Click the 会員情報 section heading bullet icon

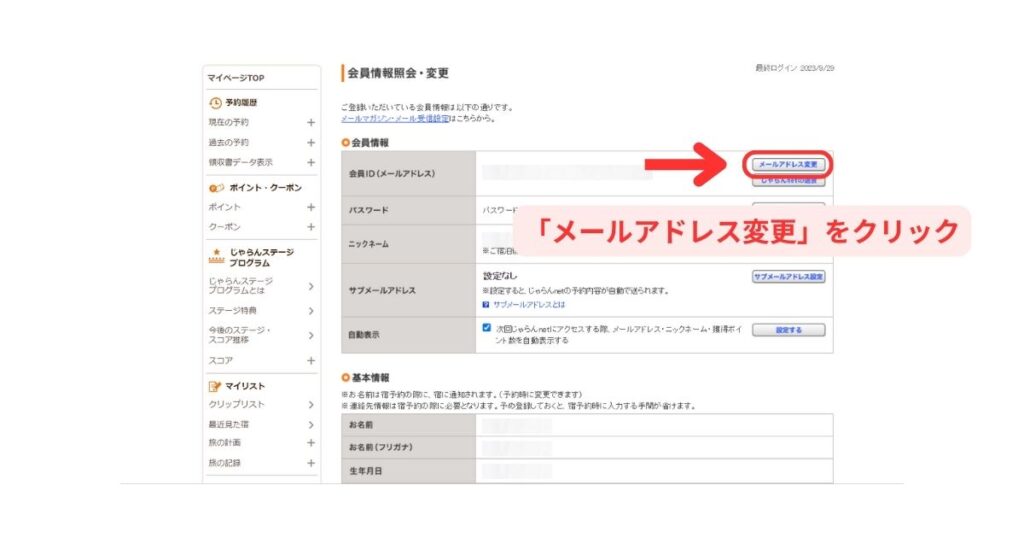pyautogui.click(x=345, y=142)
